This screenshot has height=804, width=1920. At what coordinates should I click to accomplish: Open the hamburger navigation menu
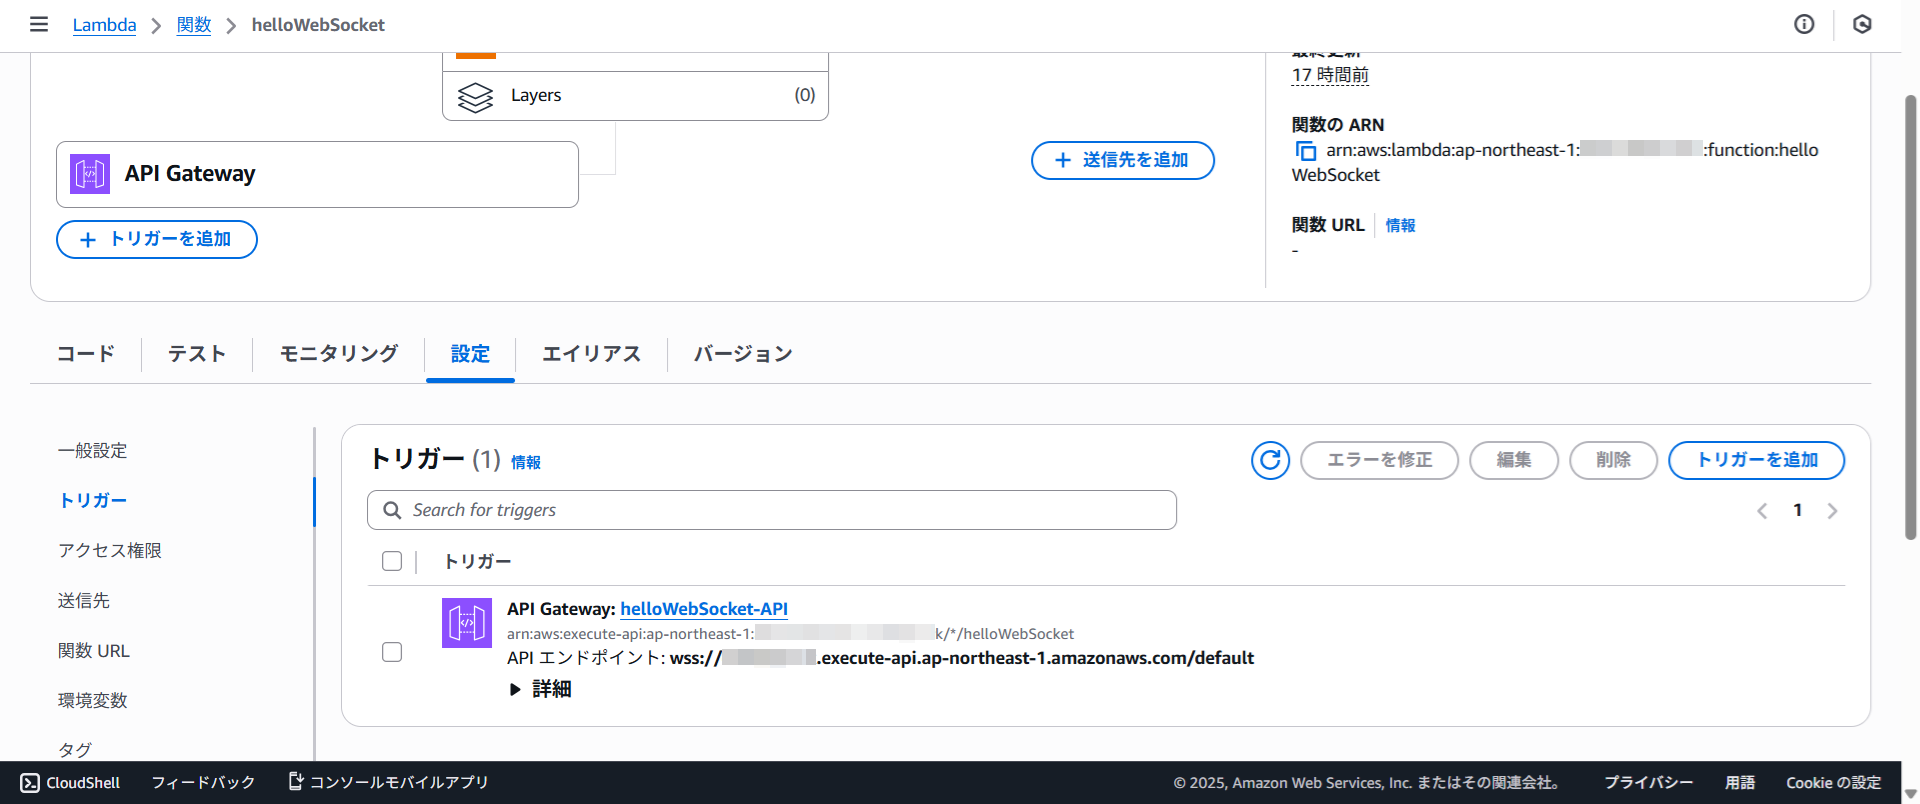39,24
